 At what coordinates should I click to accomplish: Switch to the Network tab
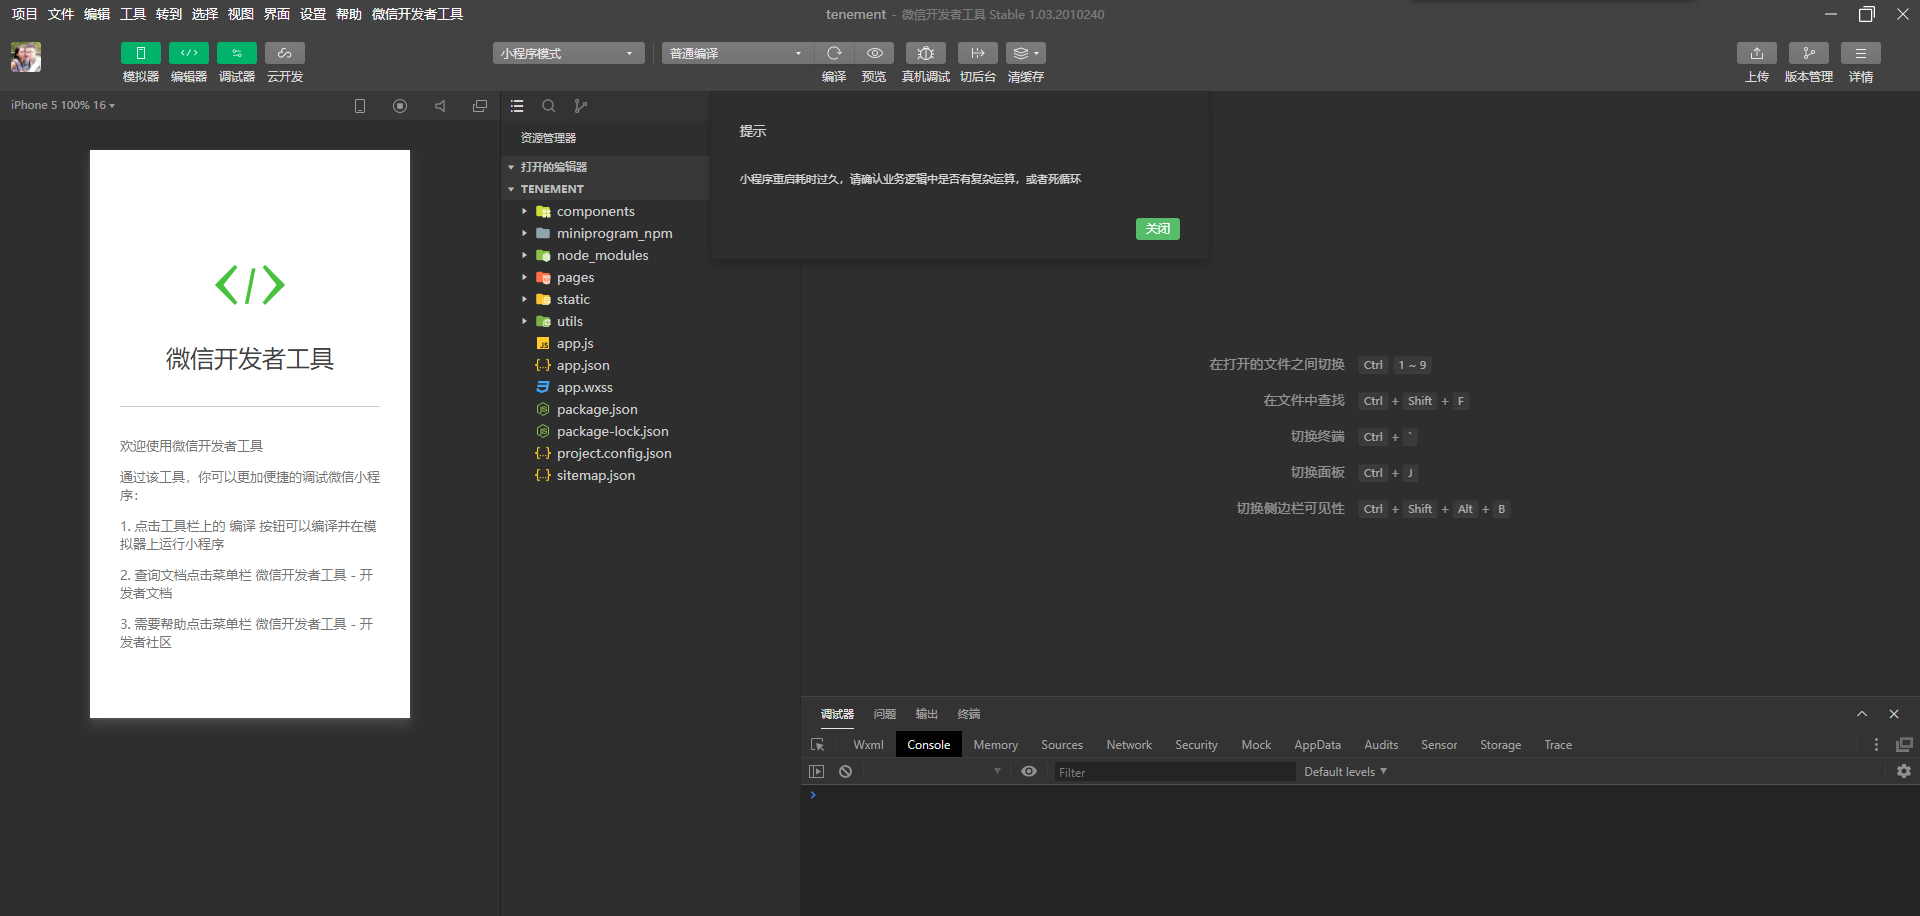coord(1129,745)
